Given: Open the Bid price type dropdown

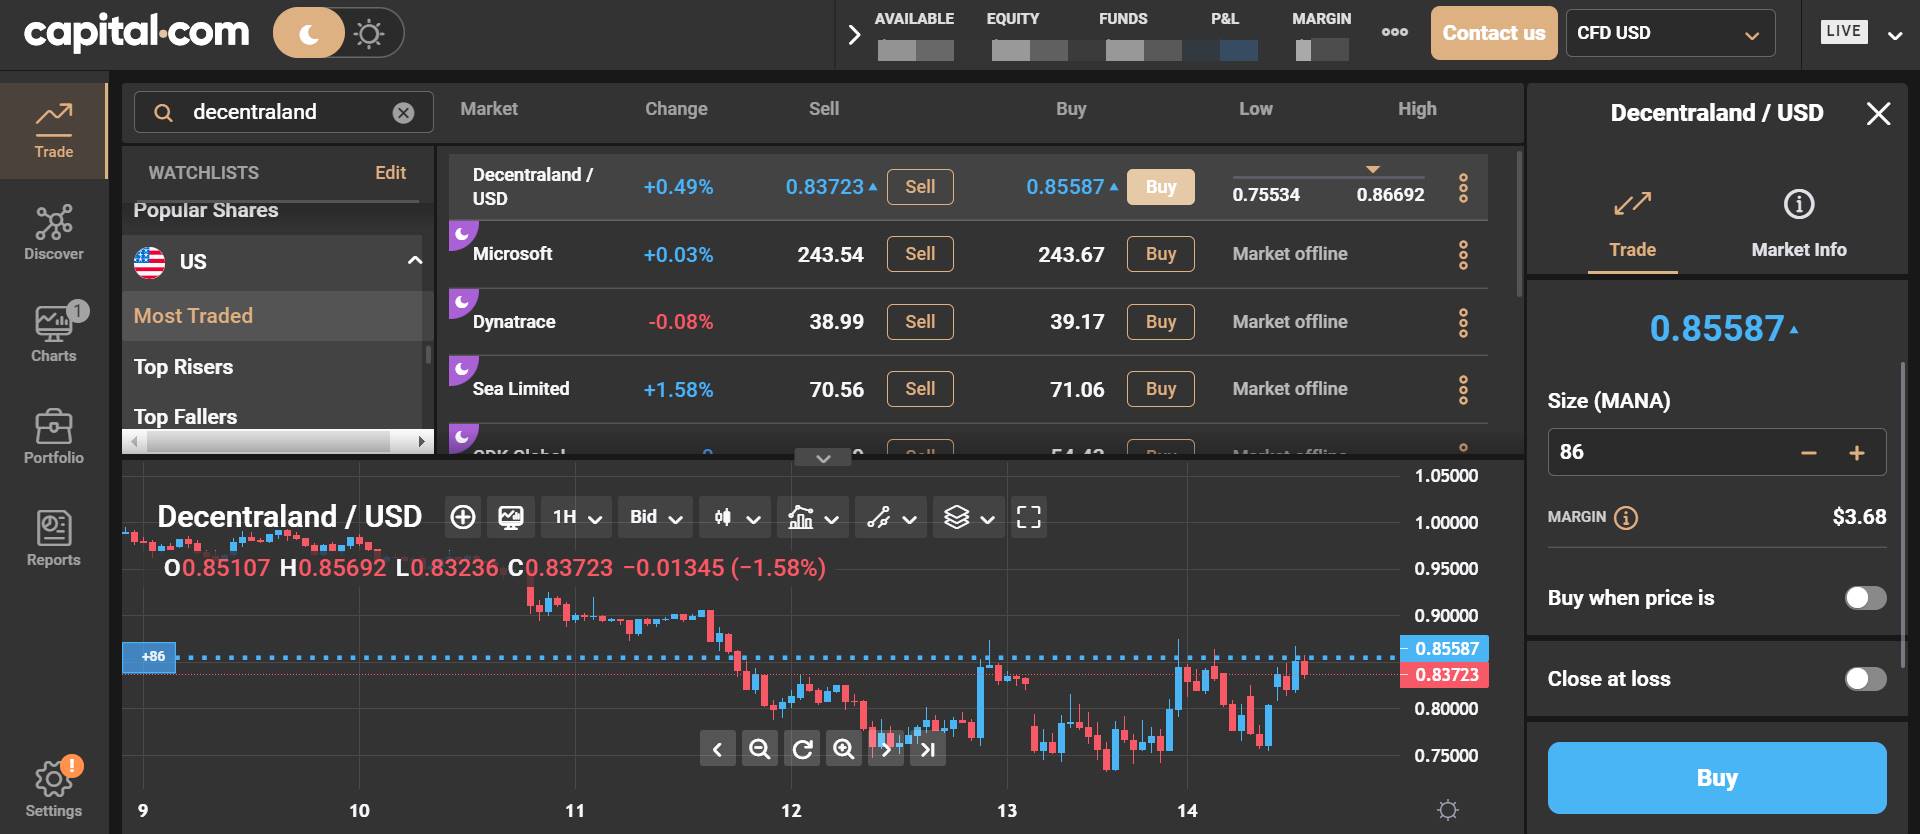Looking at the screenshot, I should point(655,517).
